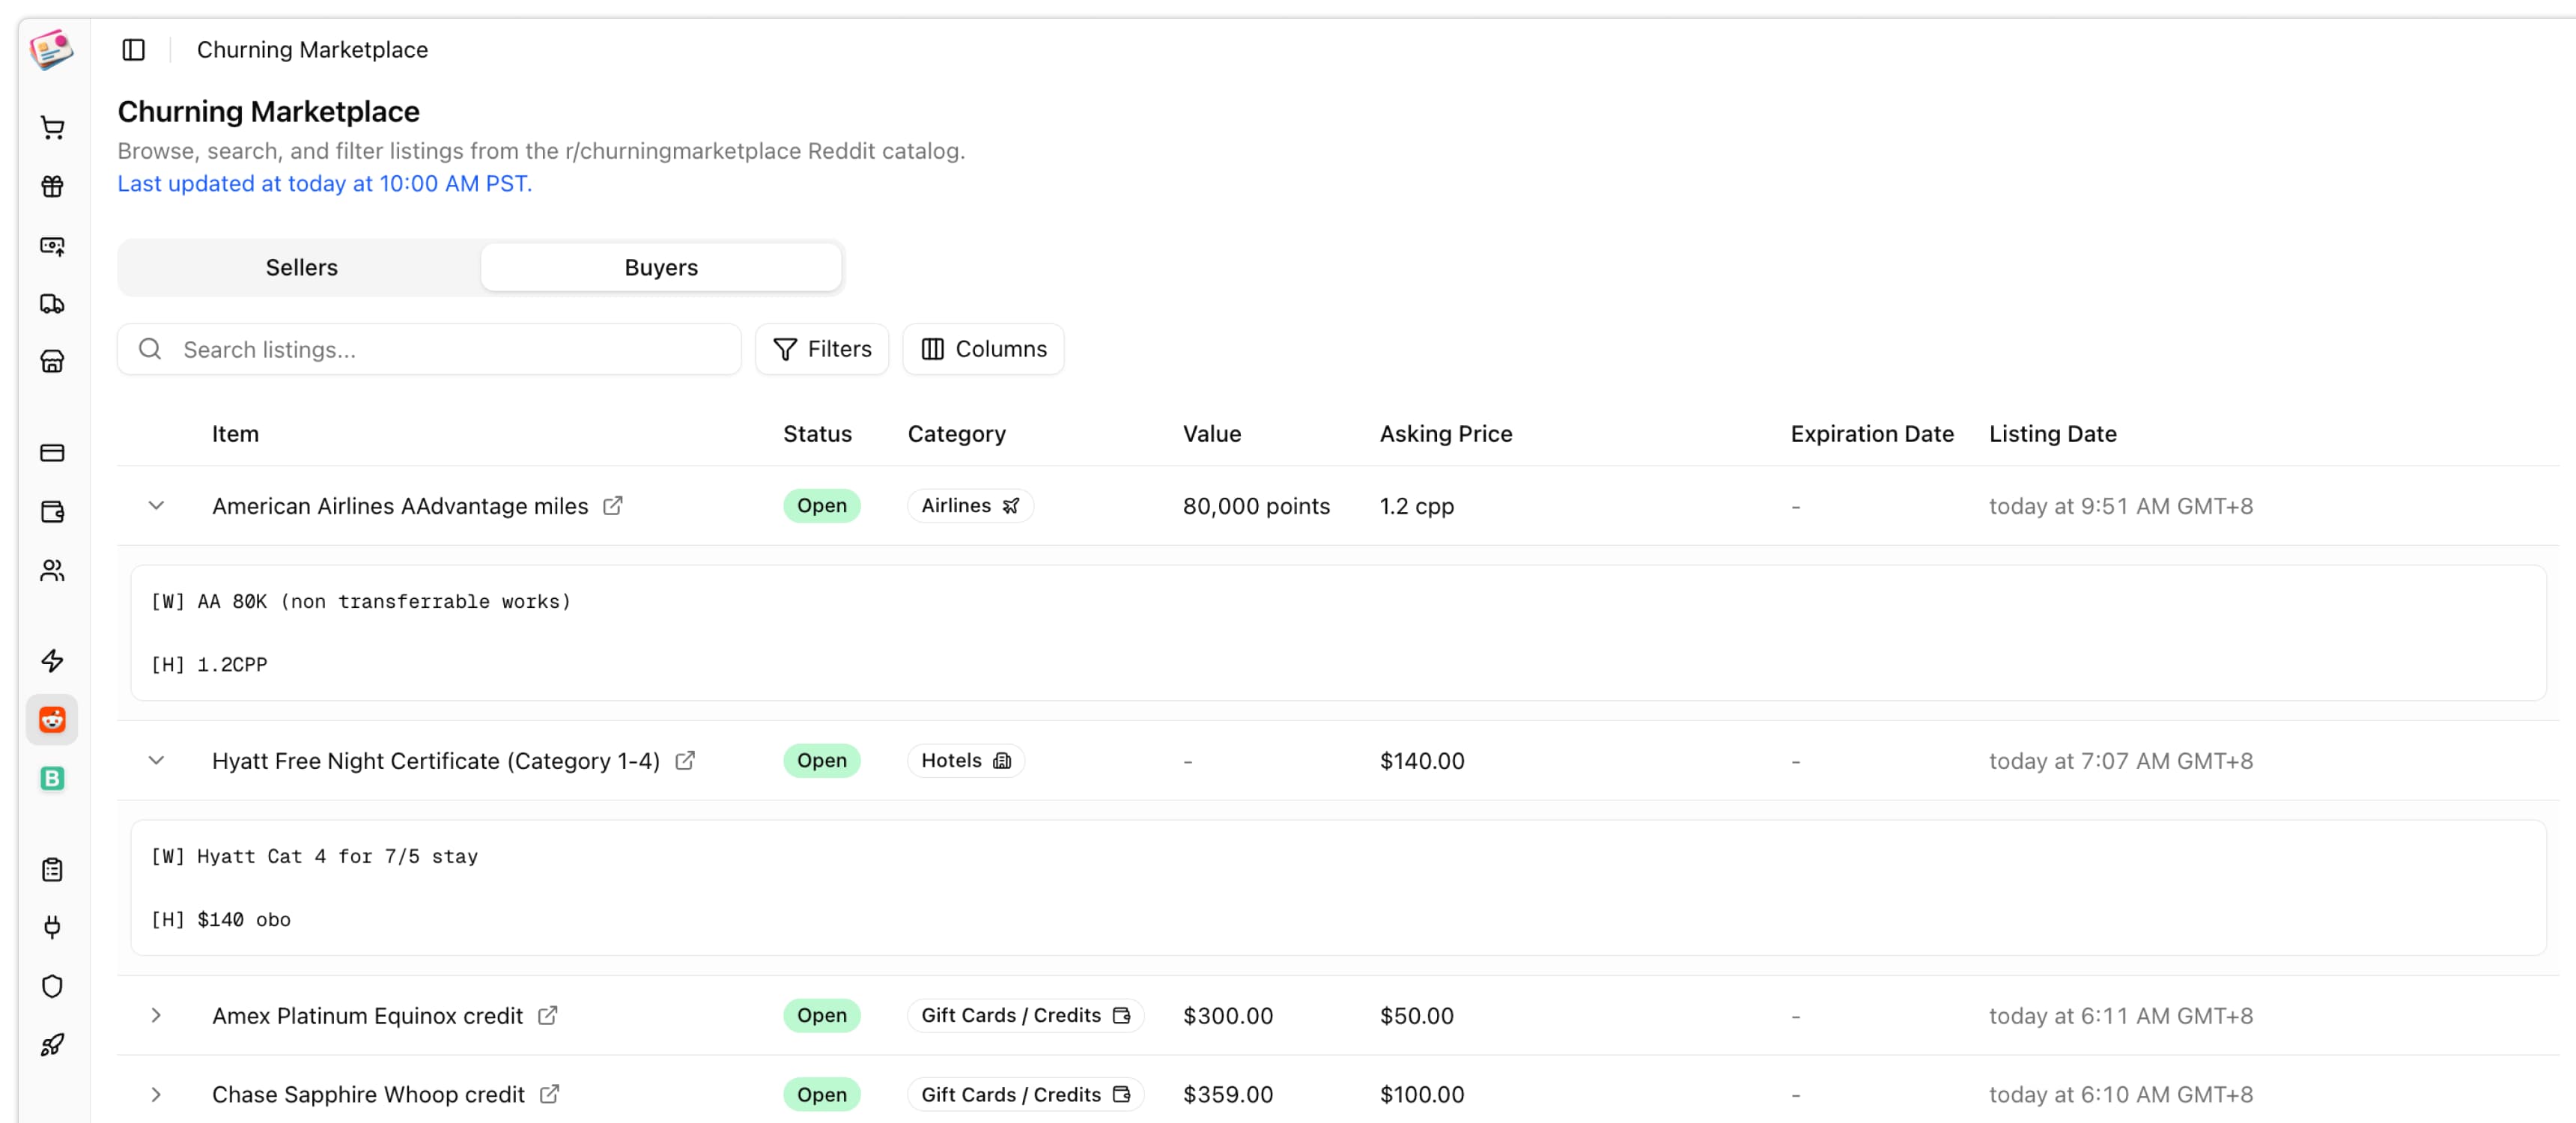Open the clipboard list sidebar icon
The height and width of the screenshot is (1123, 2576).
pyautogui.click(x=52, y=869)
